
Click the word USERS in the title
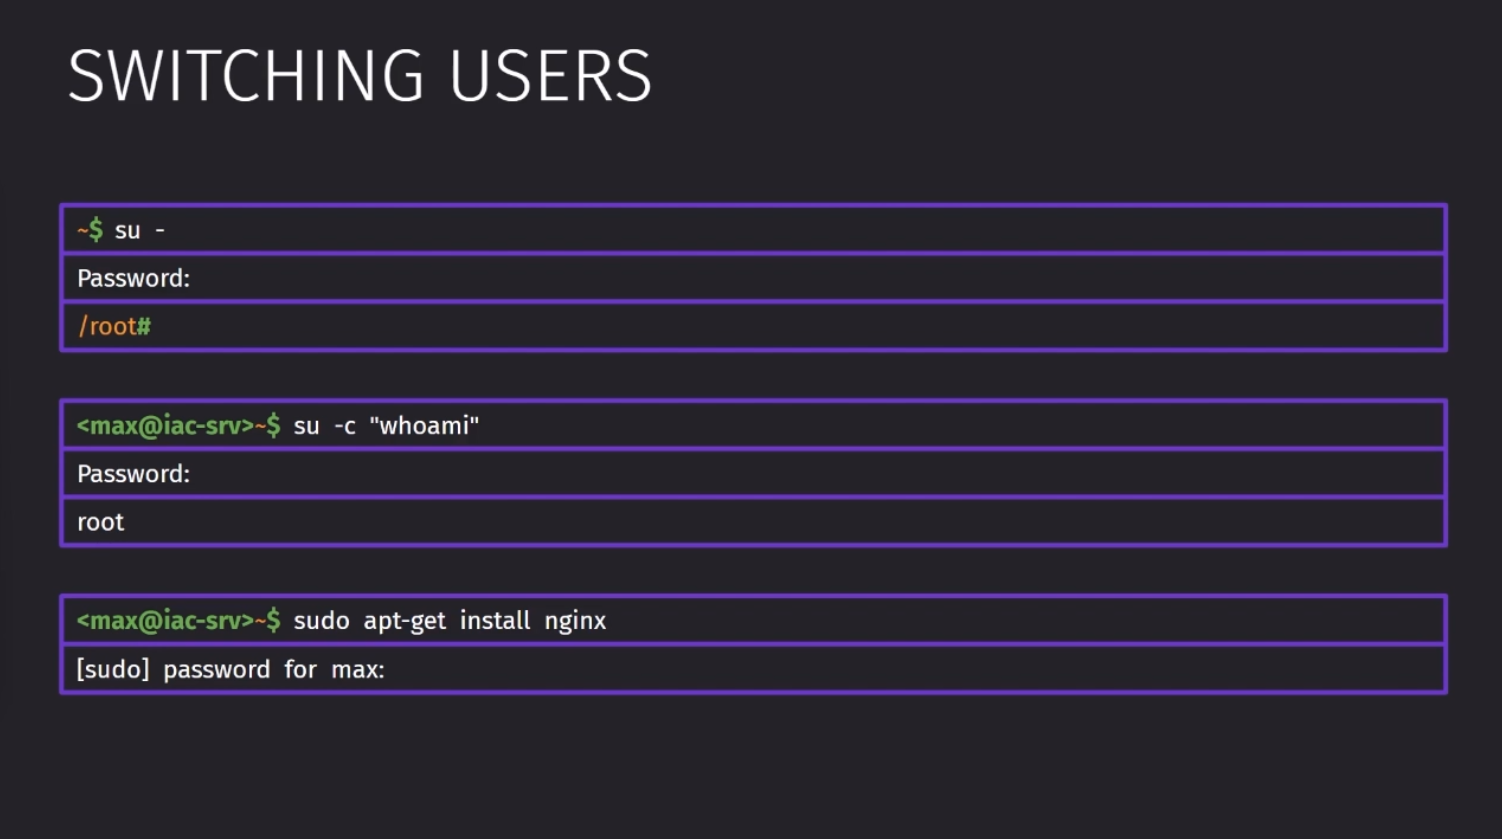pyautogui.click(x=551, y=76)
